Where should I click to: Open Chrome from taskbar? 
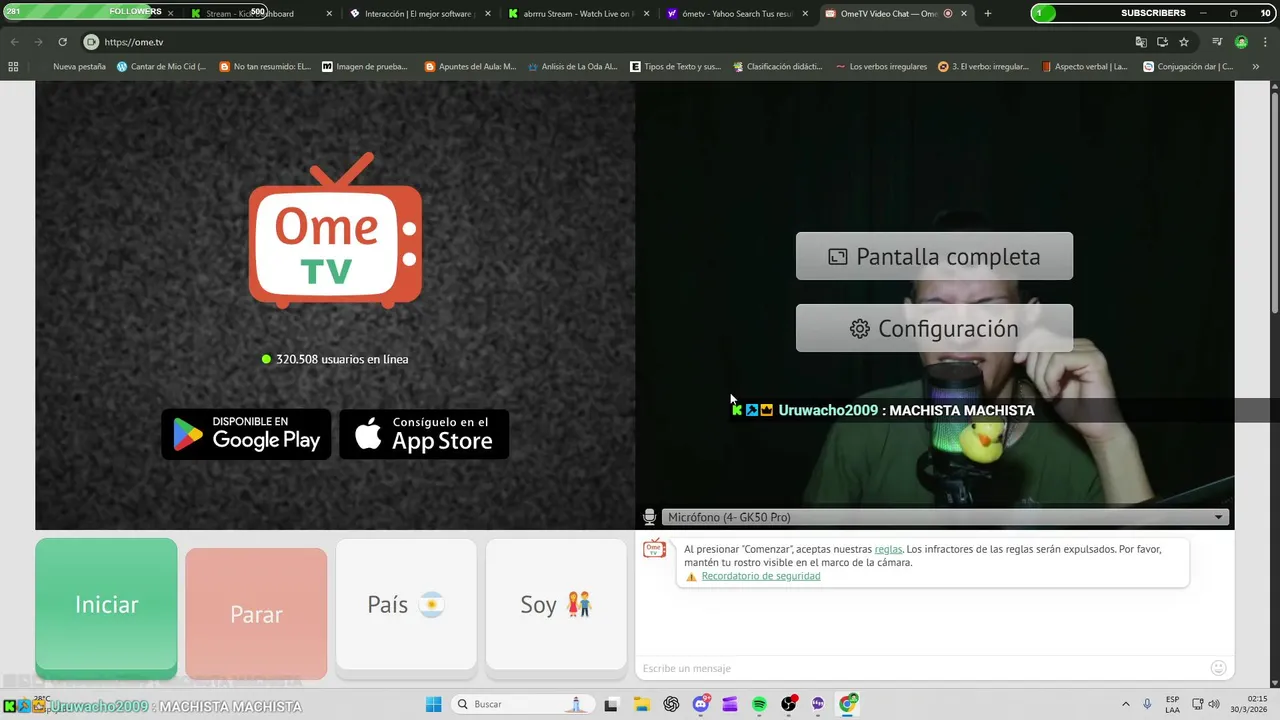tap(848, 704)
